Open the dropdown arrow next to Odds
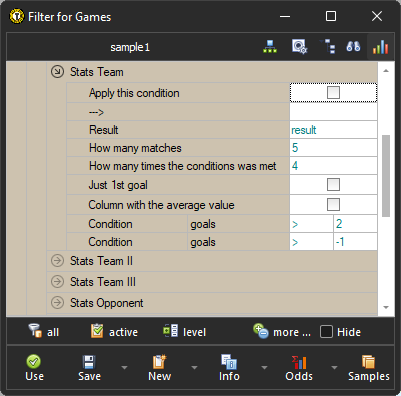The width and height of the screenshot is (401, 396). pyautogui.click(x=334, y=368)
